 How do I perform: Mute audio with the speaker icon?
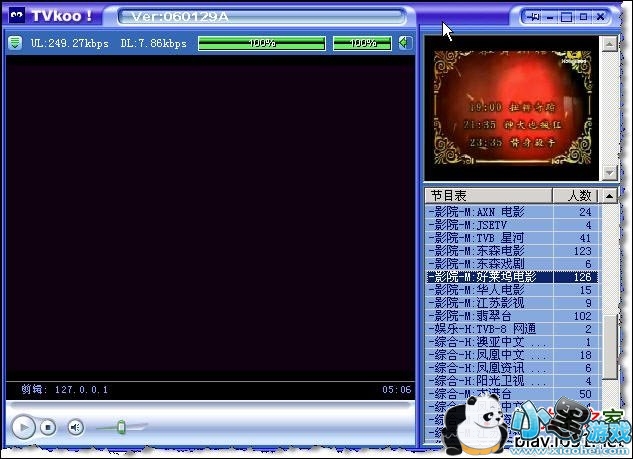[x=75, y=427]
